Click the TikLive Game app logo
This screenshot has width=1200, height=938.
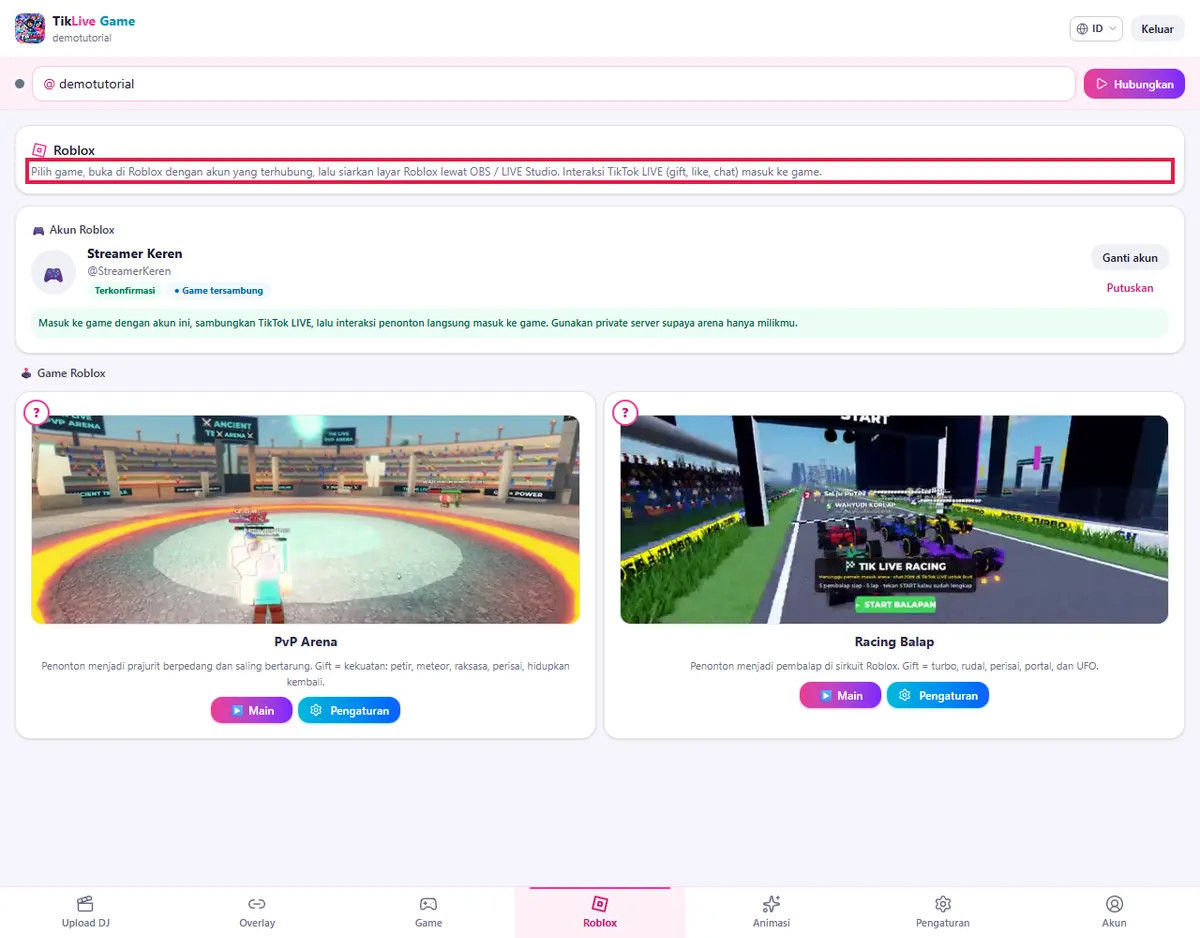click(x=30, y=28)
